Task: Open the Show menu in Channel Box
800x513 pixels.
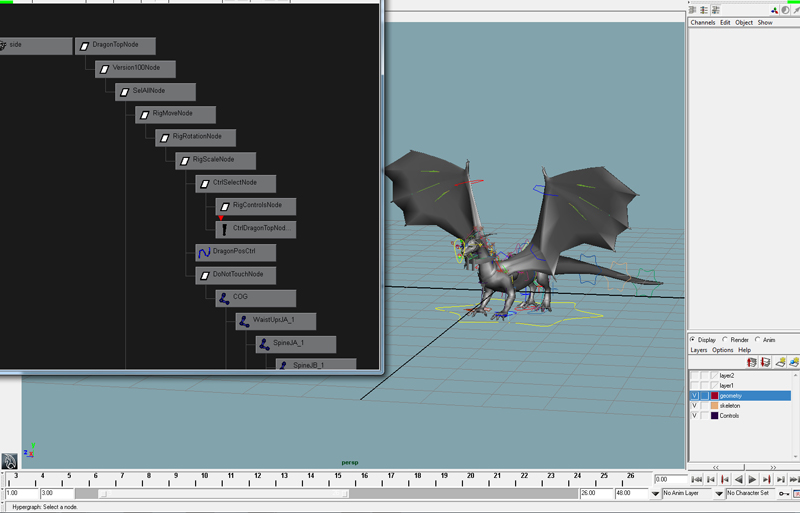Action: 765,22
